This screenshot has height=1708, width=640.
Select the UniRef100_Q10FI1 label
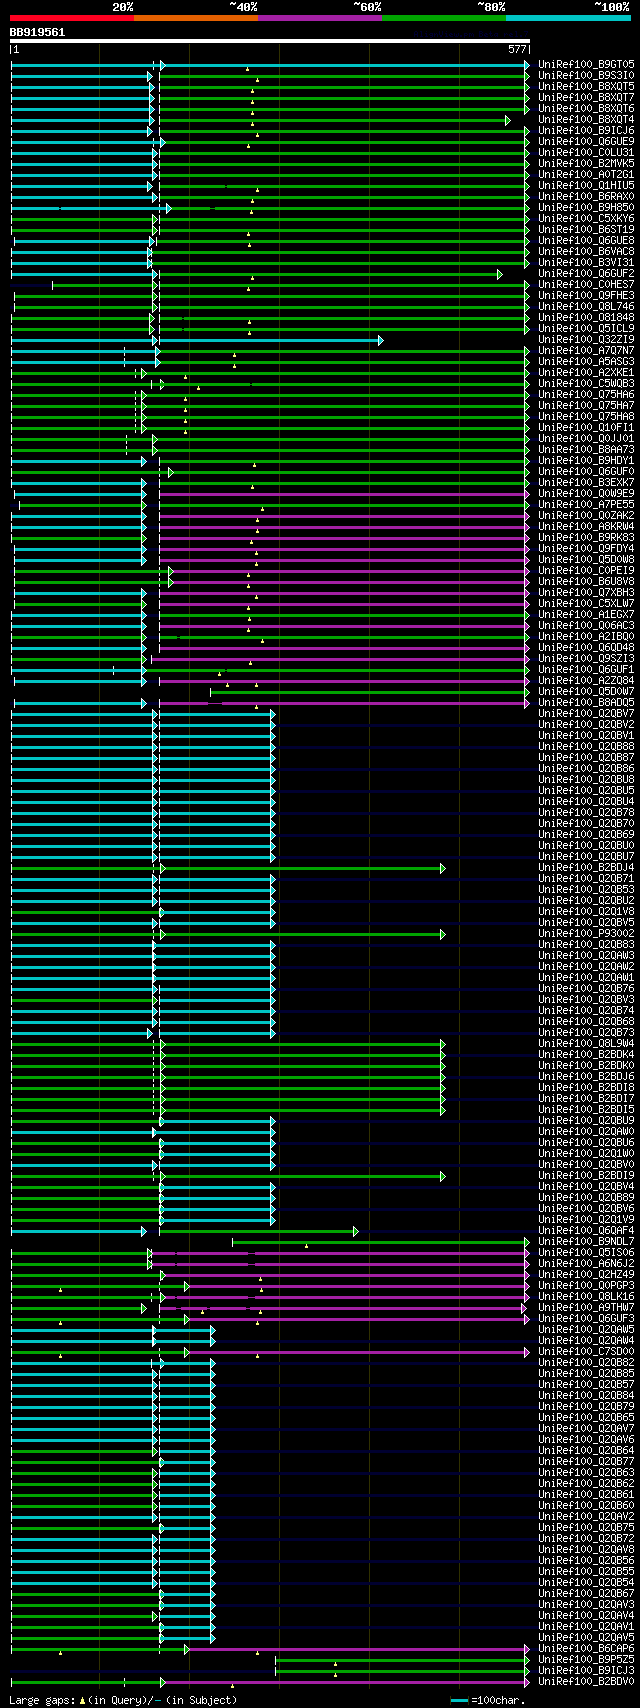point(586,428)
